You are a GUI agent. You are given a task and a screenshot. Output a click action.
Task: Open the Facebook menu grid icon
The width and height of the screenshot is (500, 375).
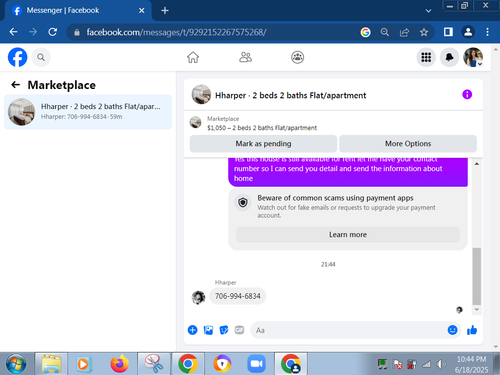coord(426,57)
